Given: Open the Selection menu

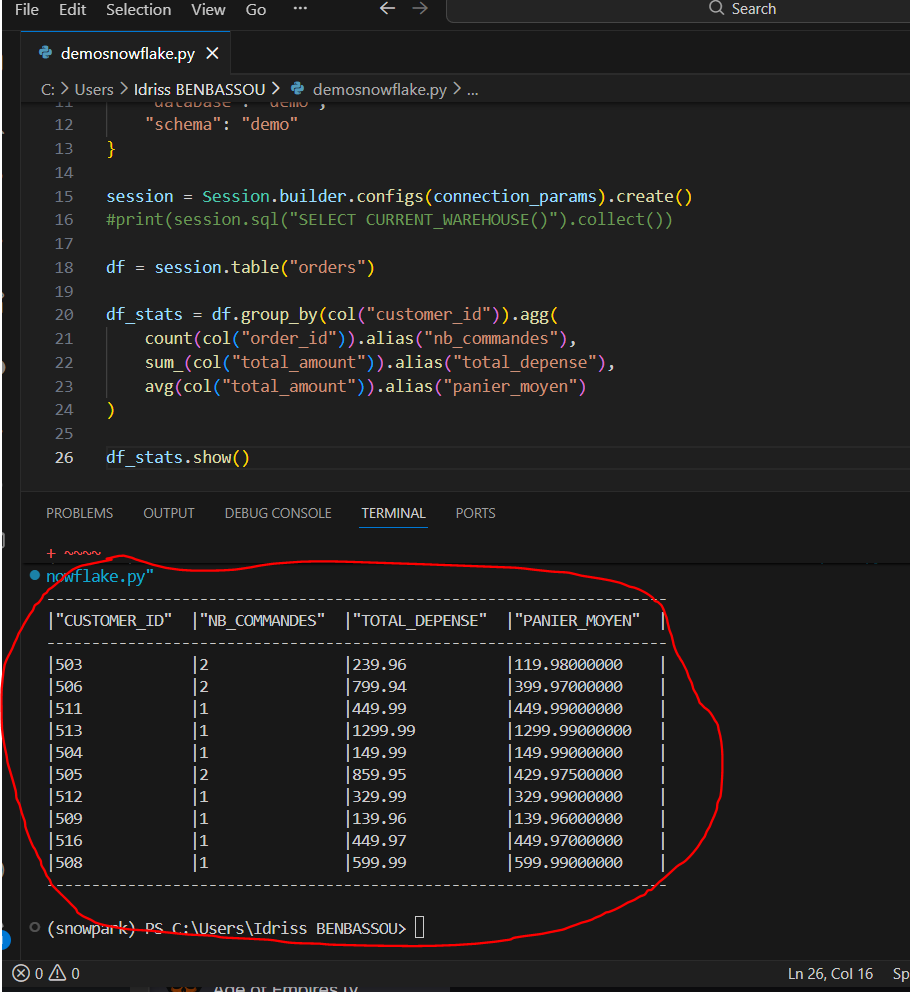Looking at the screenshot, I should [138, 9].
